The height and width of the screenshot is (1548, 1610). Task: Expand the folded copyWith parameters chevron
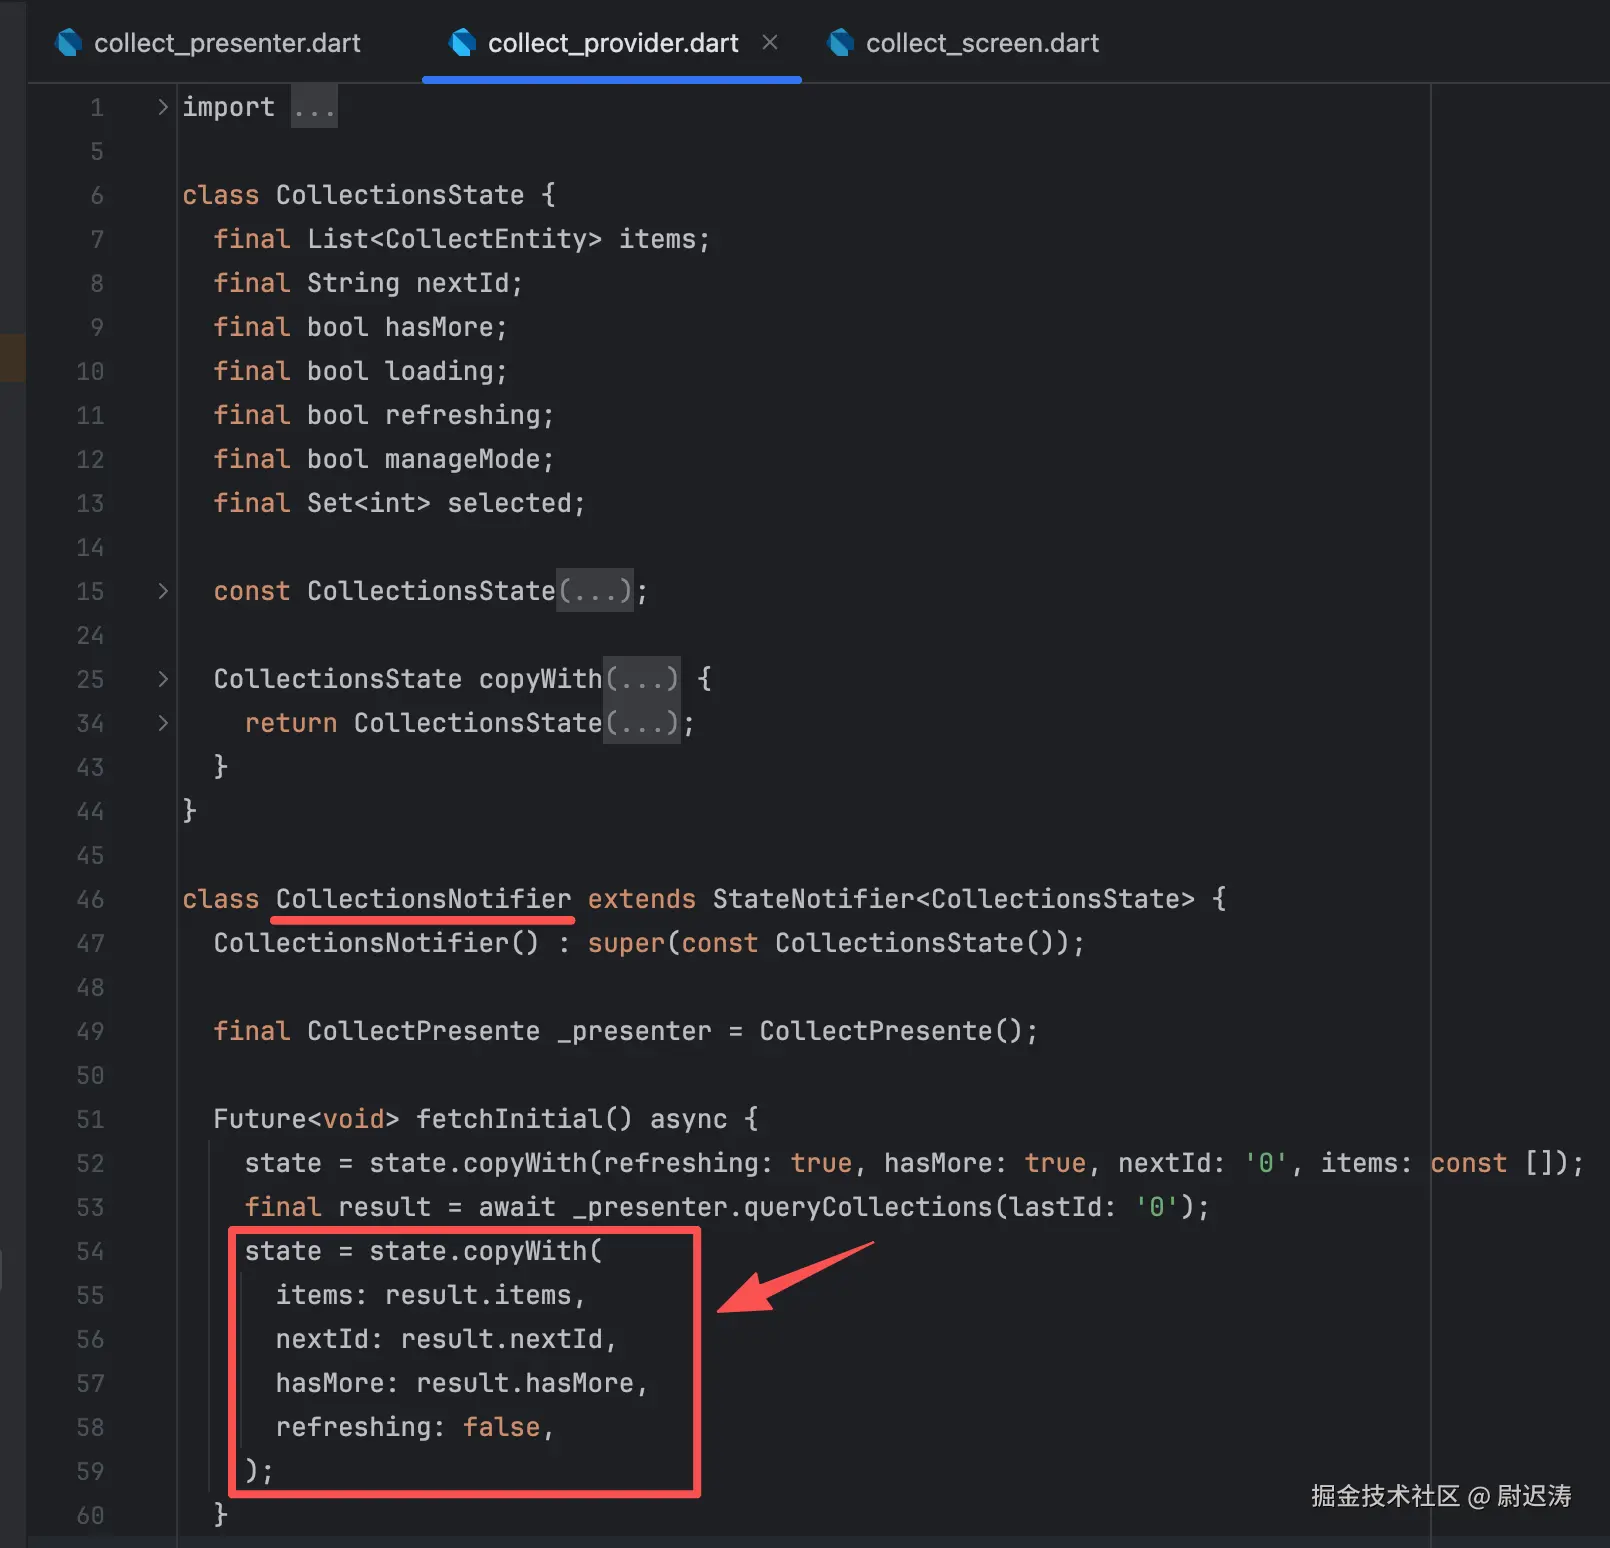[163, 678]
